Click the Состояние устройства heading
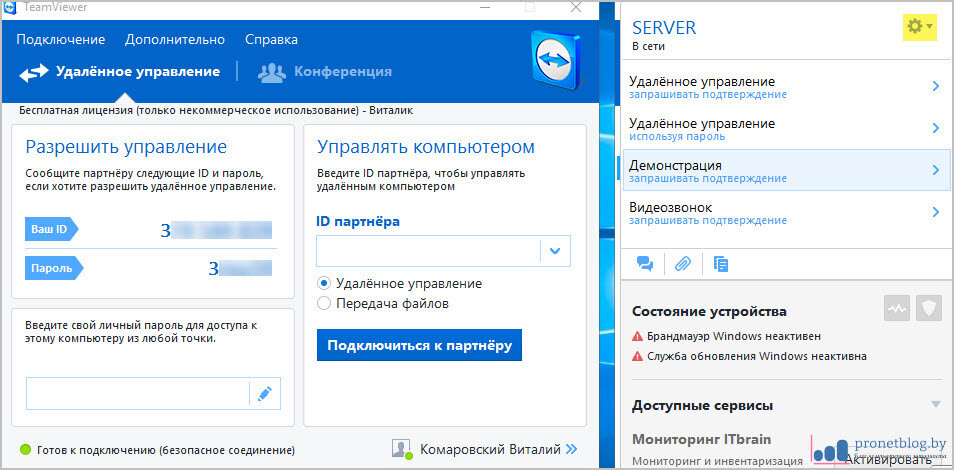 click(x=709, y=312)
